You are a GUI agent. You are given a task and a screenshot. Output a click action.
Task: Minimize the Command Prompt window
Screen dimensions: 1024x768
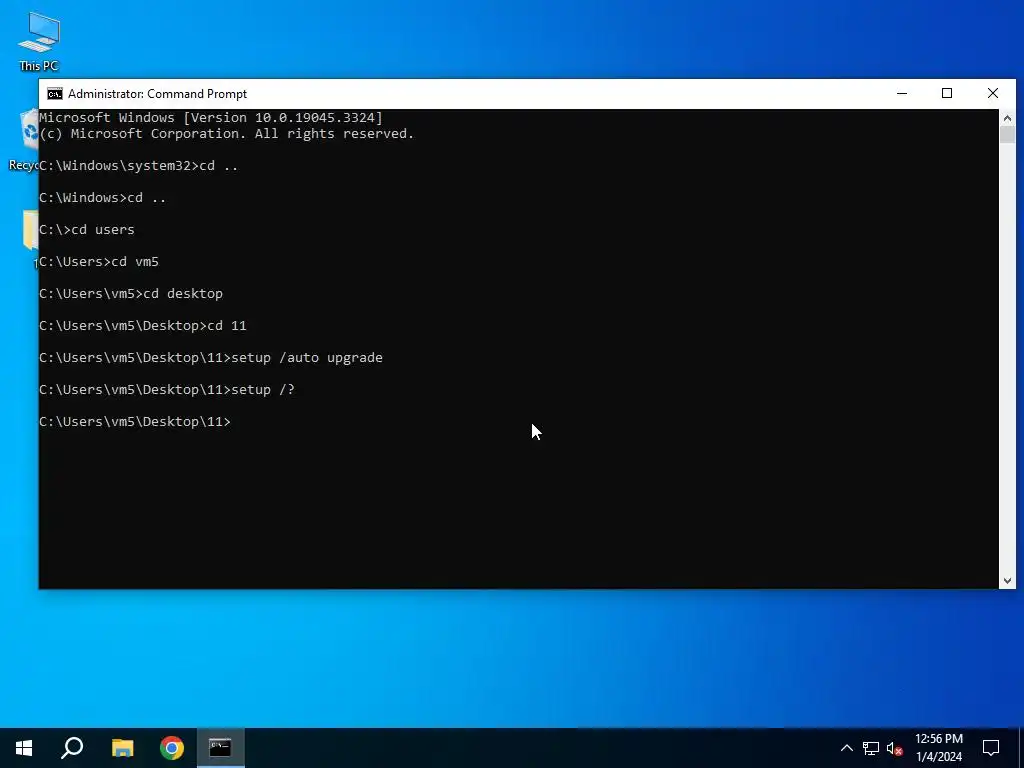(902, 93)
